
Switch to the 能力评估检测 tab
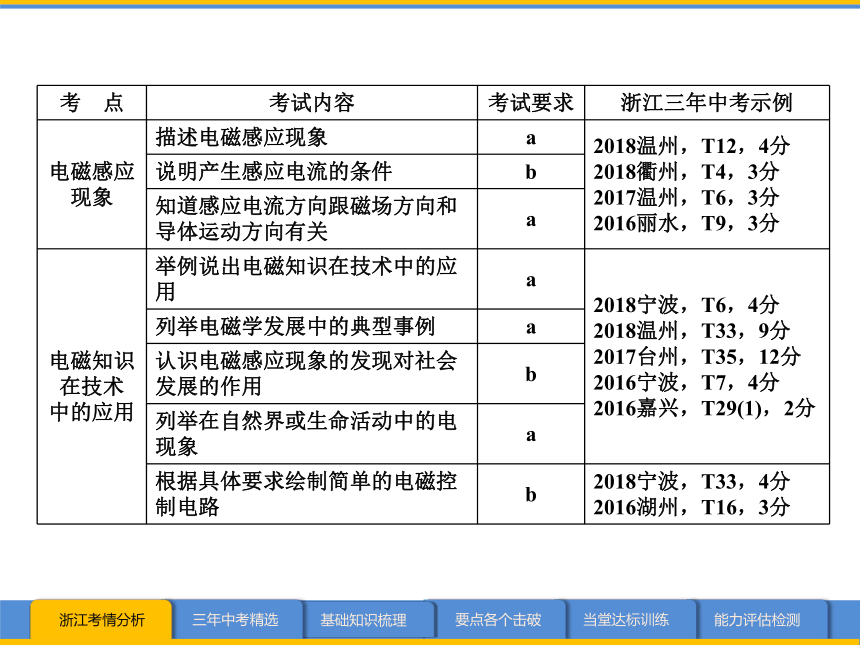(x=757, y=620)
